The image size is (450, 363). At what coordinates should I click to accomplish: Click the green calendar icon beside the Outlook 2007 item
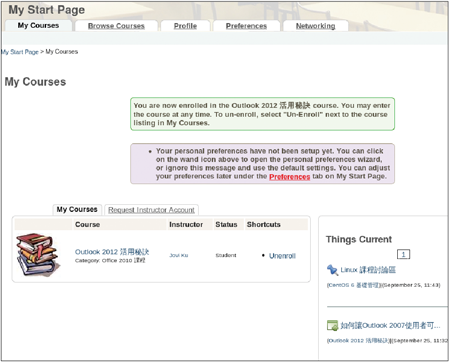pos(332,326)
